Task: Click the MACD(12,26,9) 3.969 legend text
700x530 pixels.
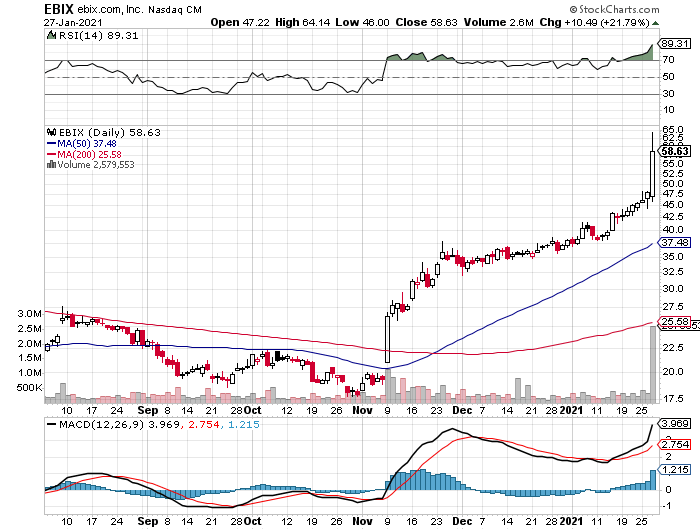Action: point(119,425)
